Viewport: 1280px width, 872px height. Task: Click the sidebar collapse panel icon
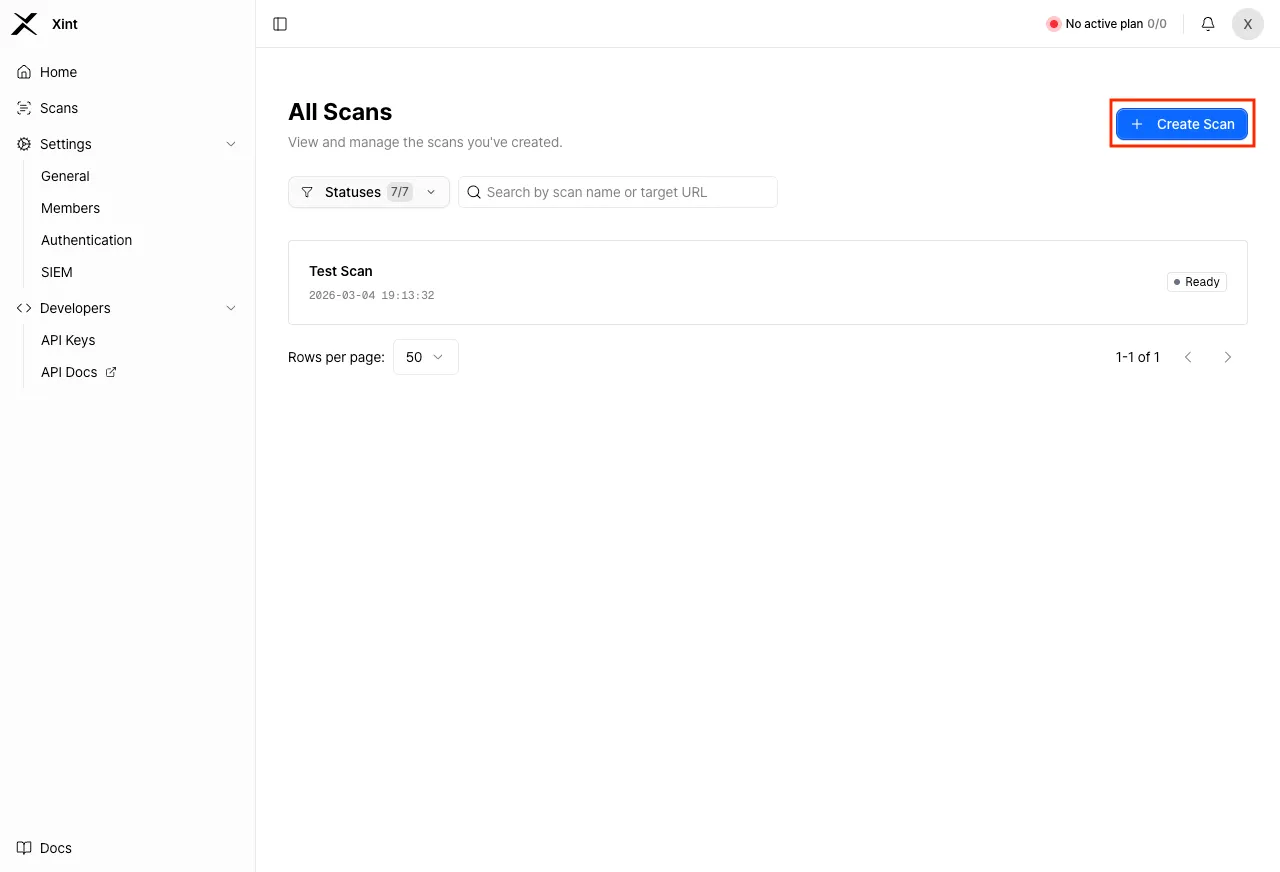coord(279,23)
